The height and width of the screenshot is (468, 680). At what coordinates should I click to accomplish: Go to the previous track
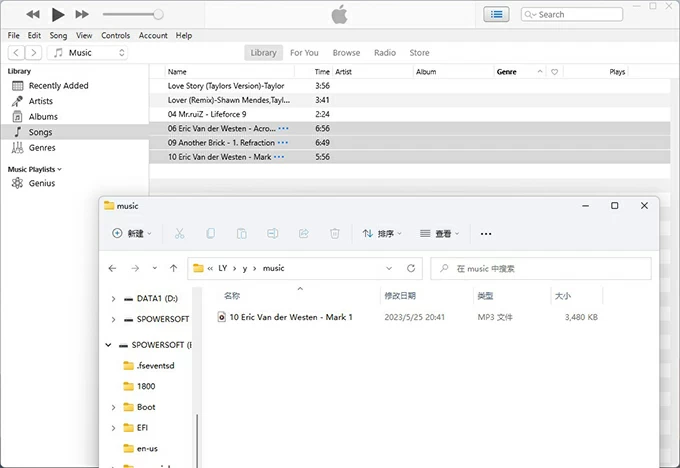(33, 14)
